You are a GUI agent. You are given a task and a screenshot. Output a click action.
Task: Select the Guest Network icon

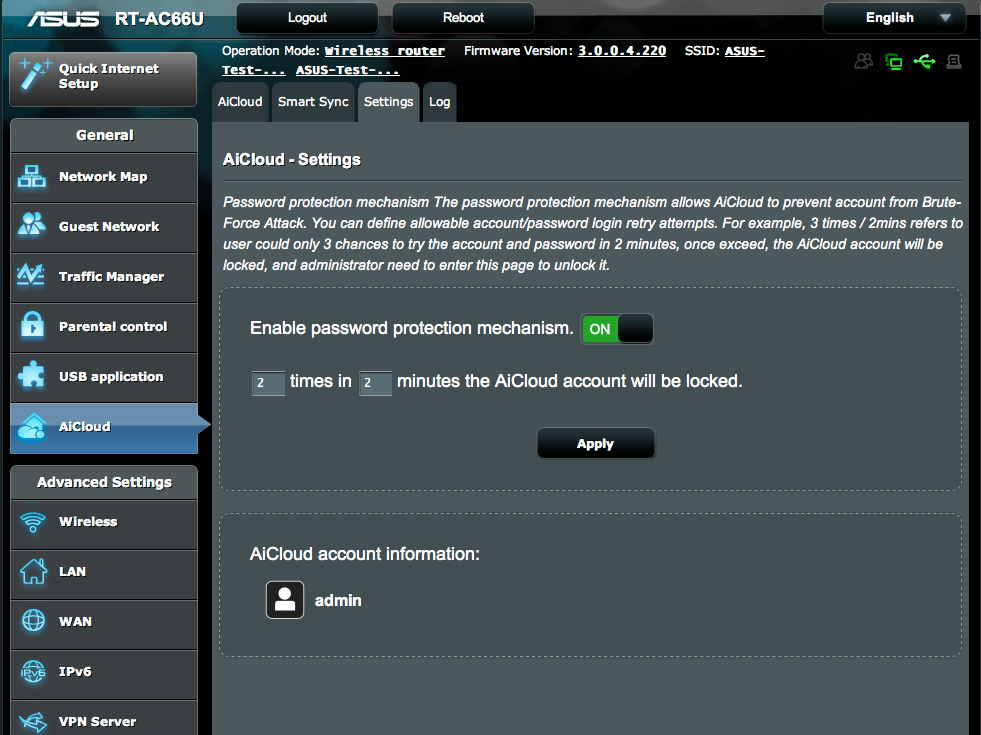point(33,227)
